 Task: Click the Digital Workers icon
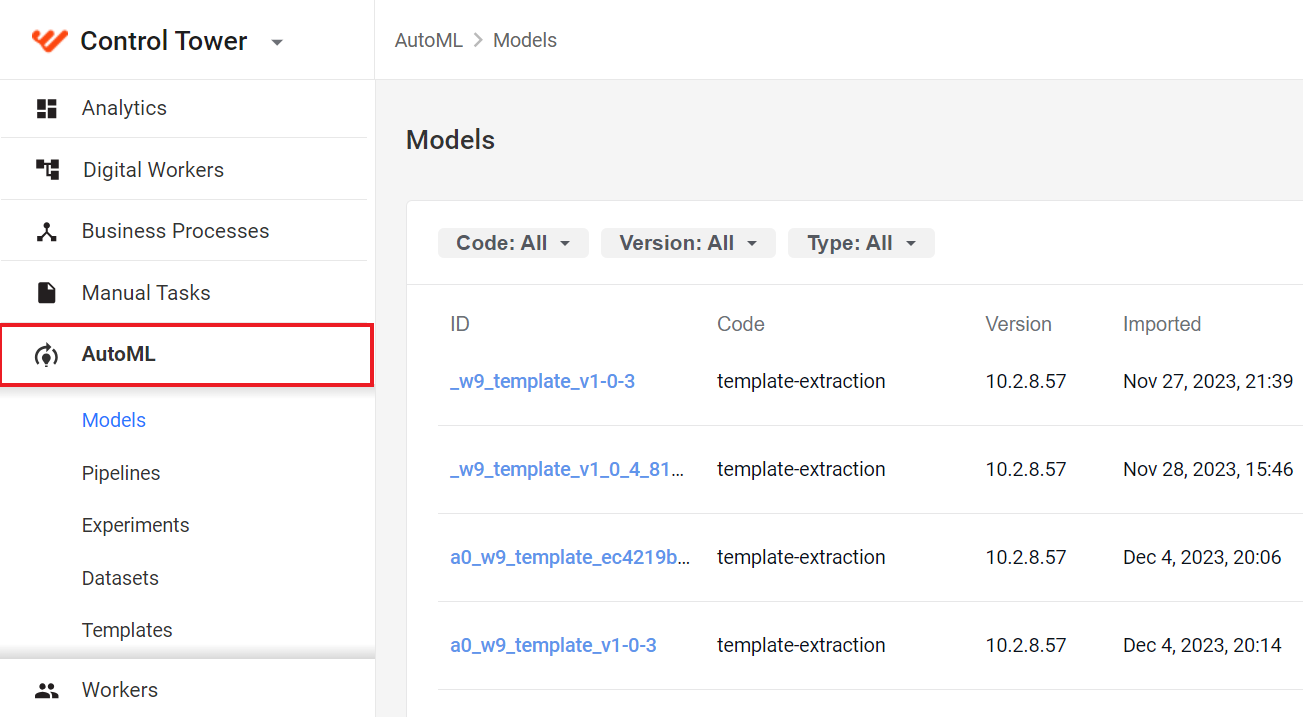tap(47, 169)
